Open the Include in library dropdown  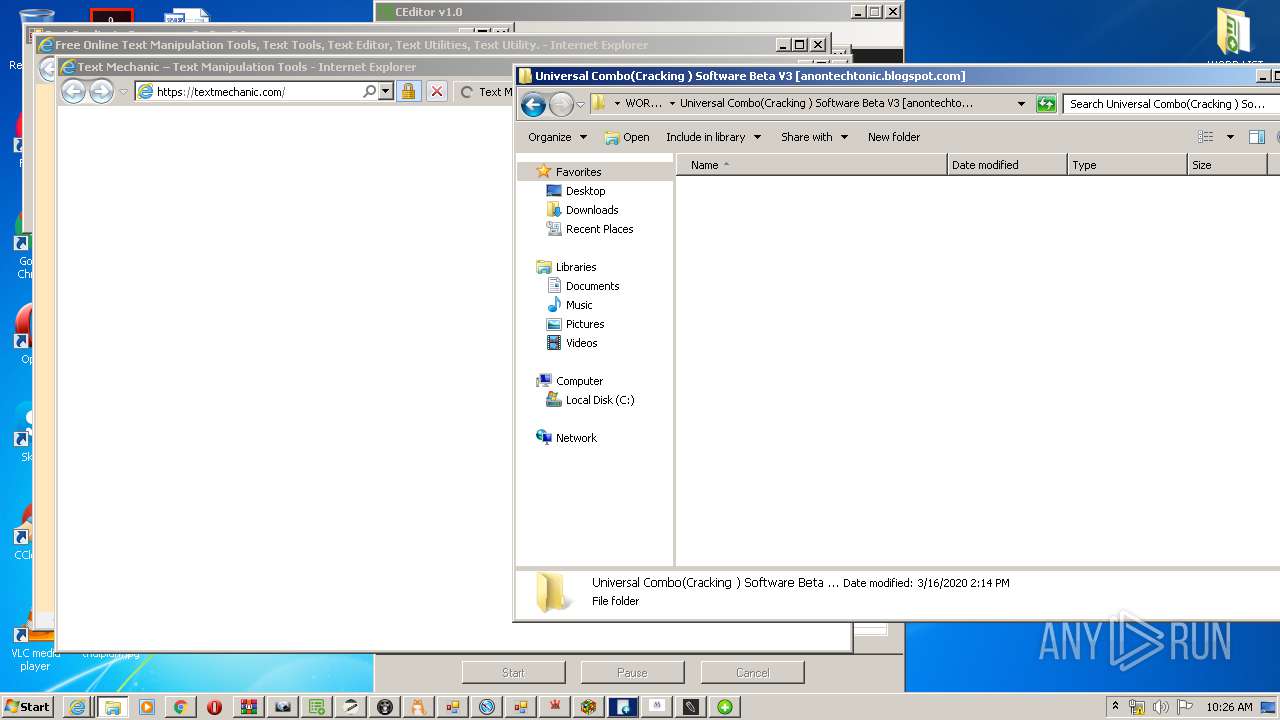point(713,137)
